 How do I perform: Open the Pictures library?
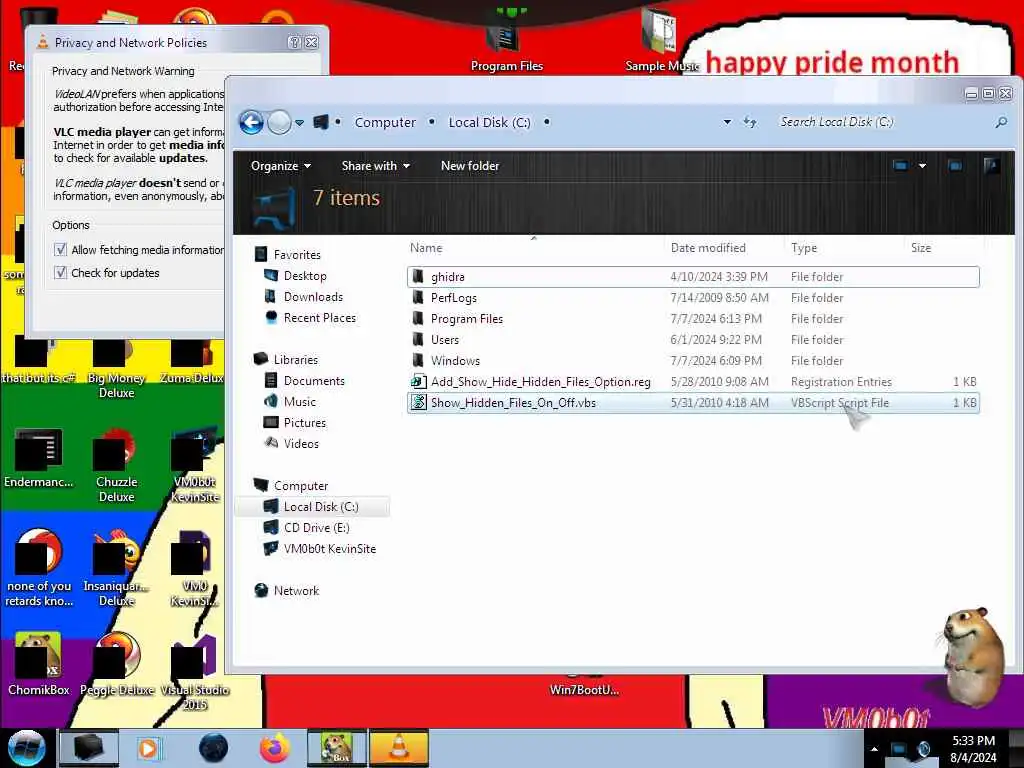click(304, 423)
